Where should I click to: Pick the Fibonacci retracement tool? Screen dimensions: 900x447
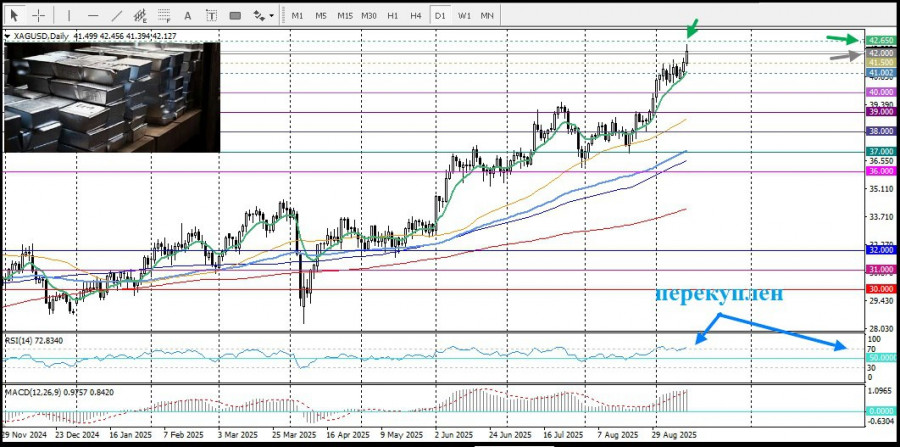pos(163,15)
